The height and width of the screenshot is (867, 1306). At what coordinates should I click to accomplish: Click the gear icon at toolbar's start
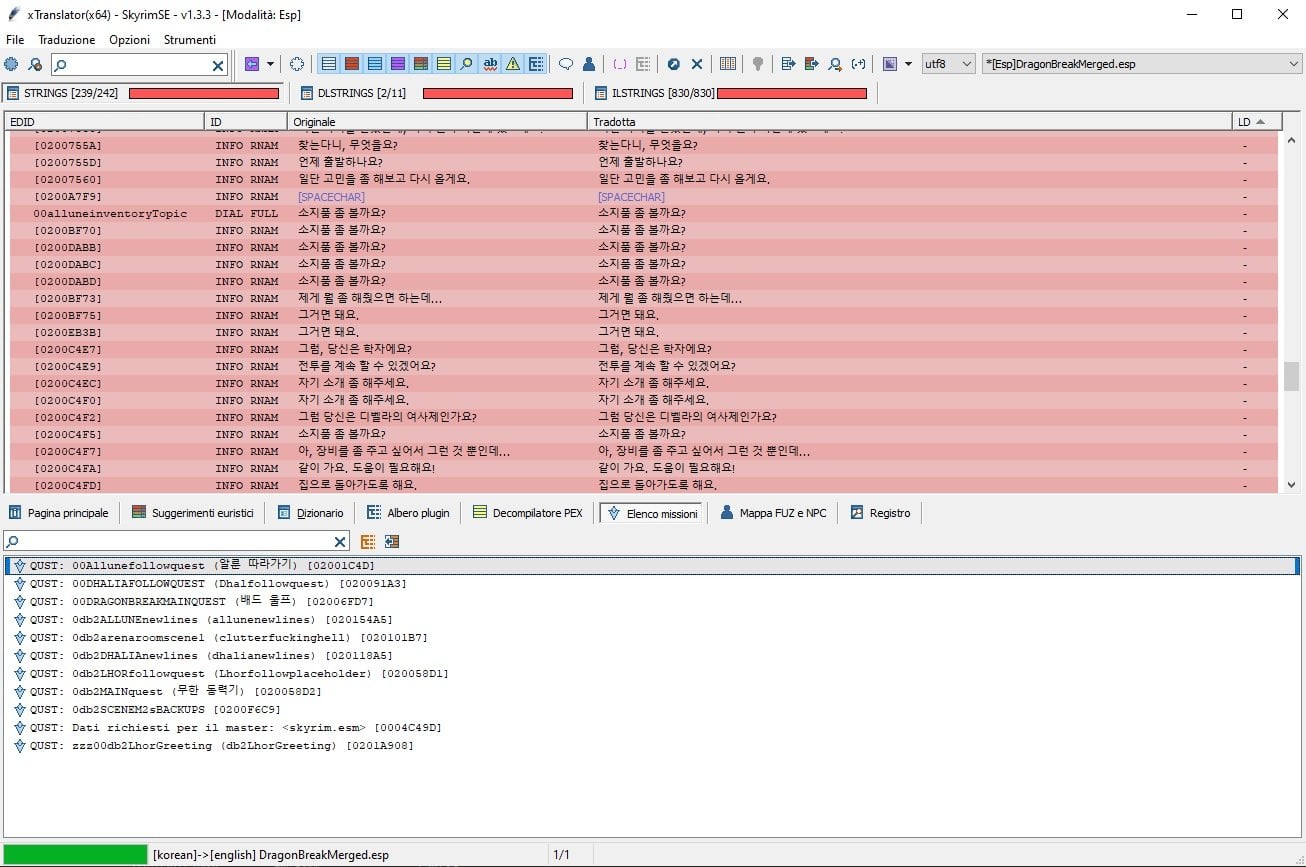(11, 64)
